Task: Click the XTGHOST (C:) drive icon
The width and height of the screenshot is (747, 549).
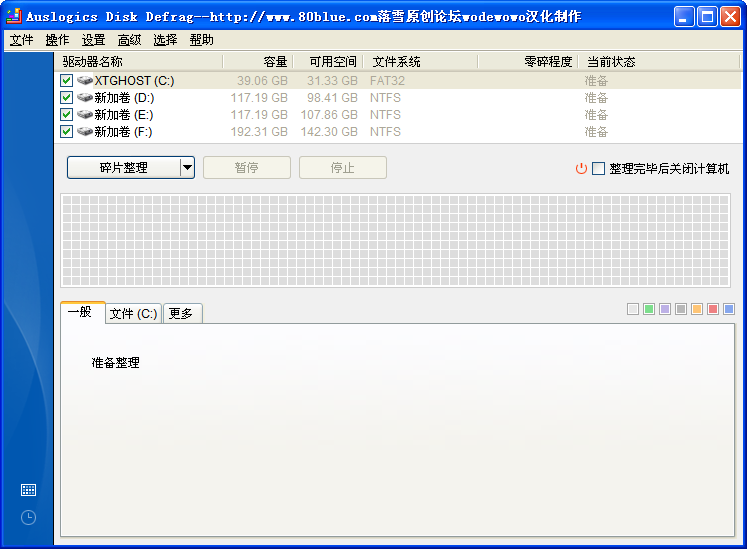Action: click(x=84, y=80)
